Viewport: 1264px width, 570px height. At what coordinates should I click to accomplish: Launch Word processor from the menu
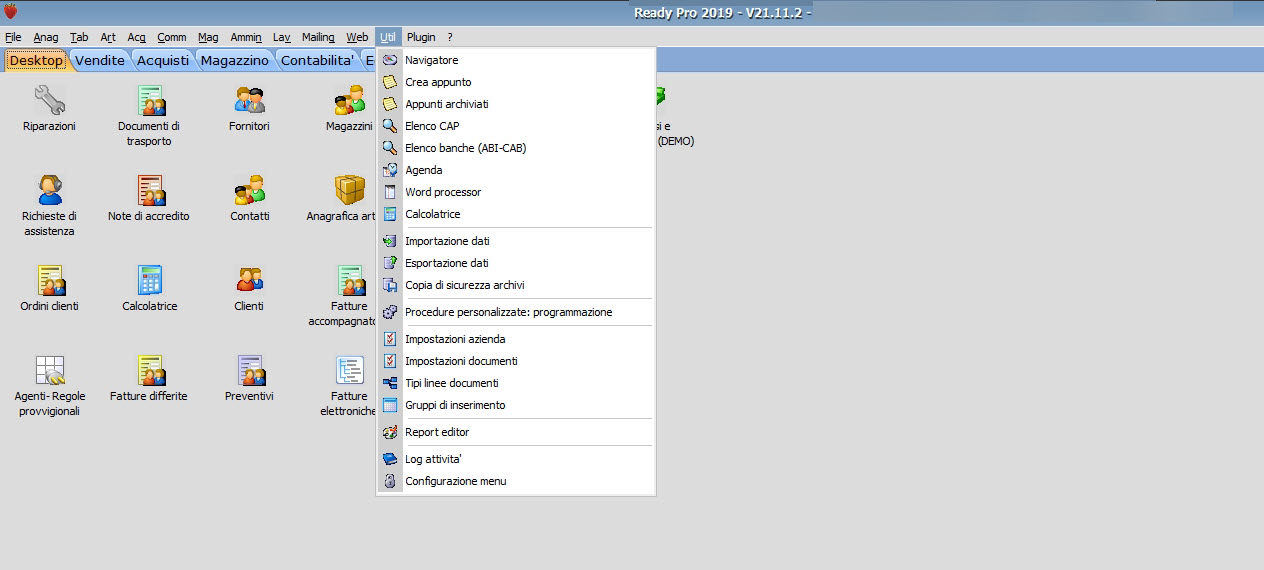click(516, 192)
